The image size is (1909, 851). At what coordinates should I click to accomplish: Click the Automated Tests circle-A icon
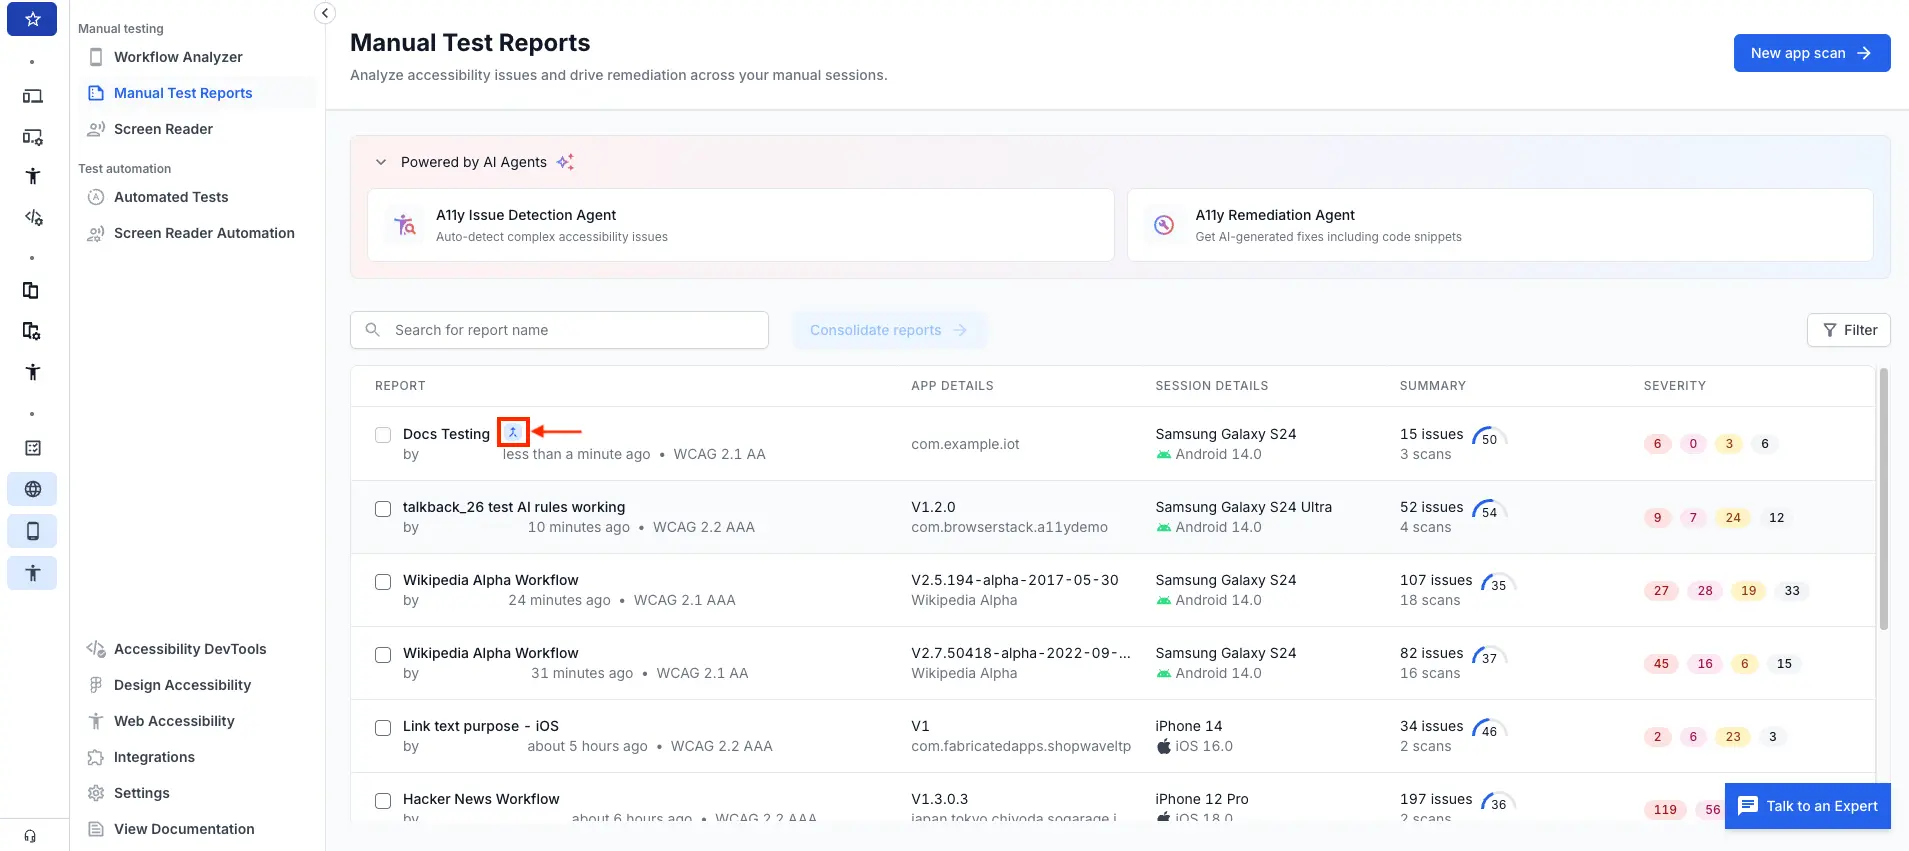pyautogui.click(x=96, y=197)
